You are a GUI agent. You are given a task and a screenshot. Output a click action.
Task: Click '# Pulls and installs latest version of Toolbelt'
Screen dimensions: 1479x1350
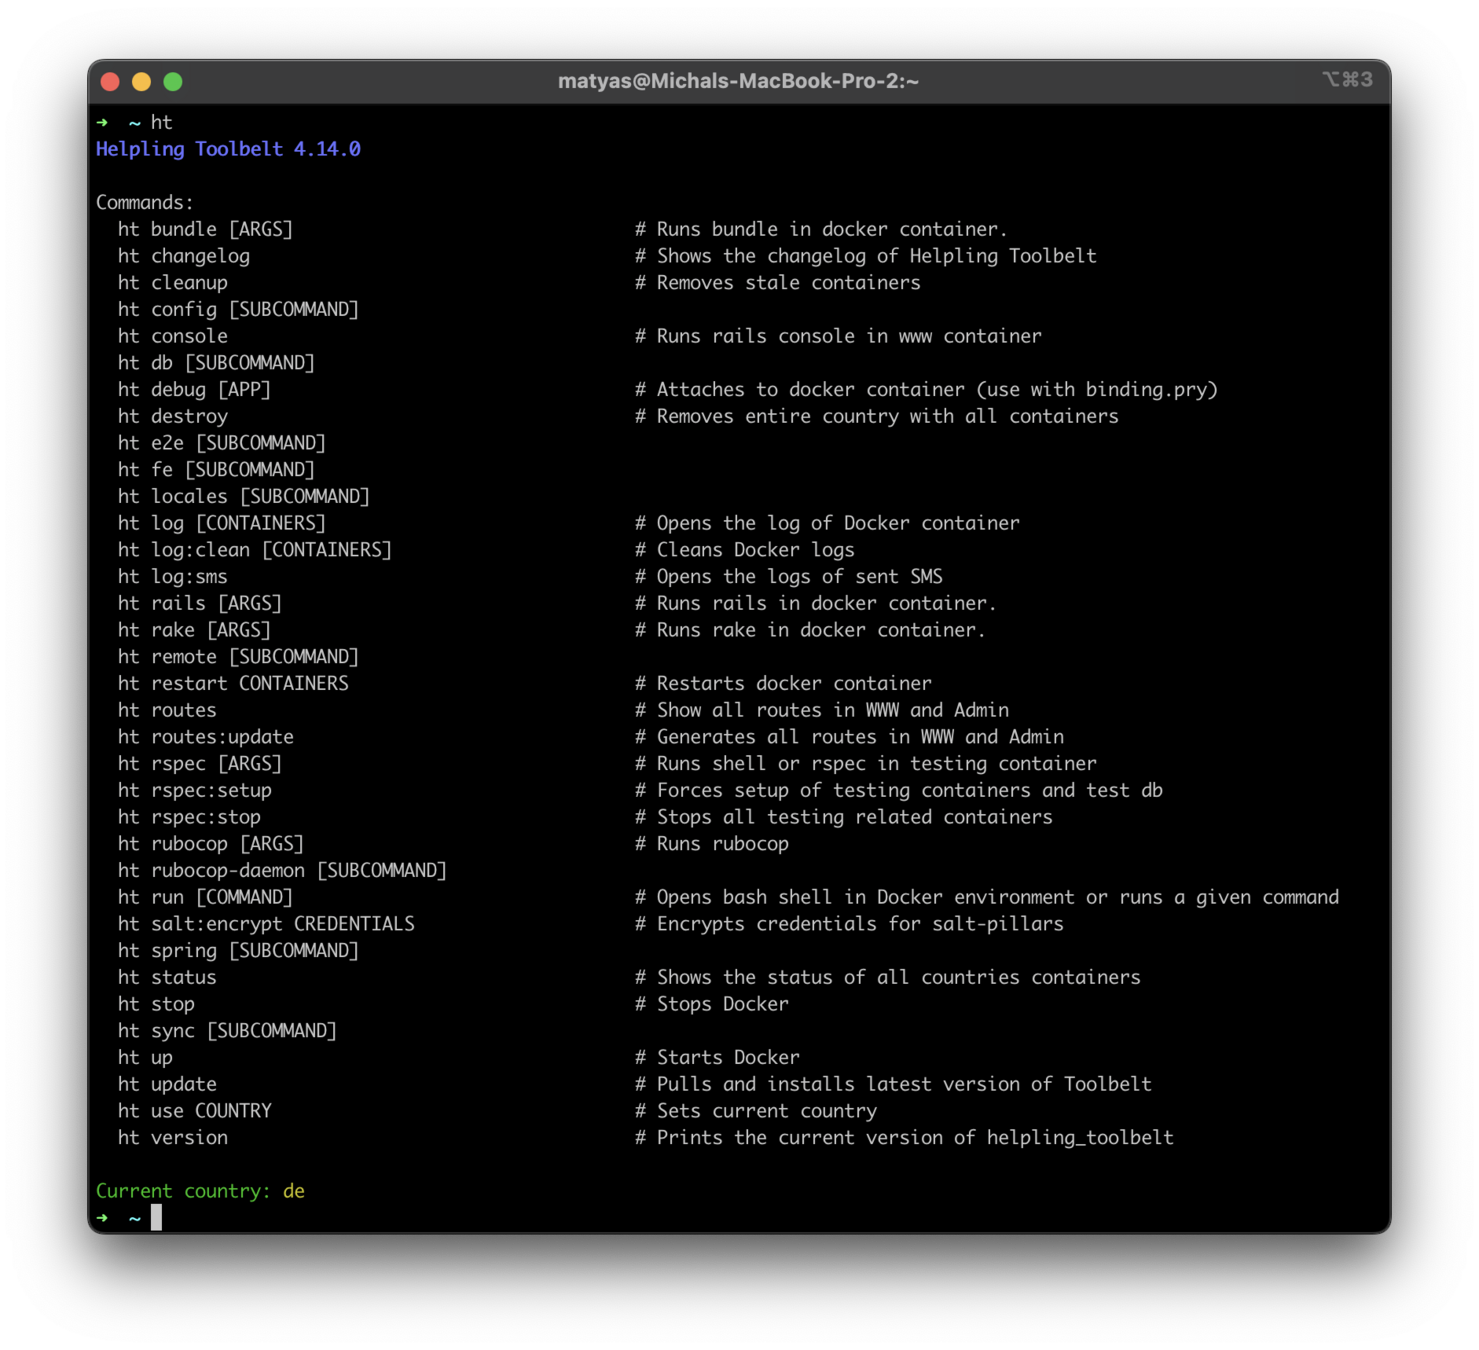tap(894, 1085)
